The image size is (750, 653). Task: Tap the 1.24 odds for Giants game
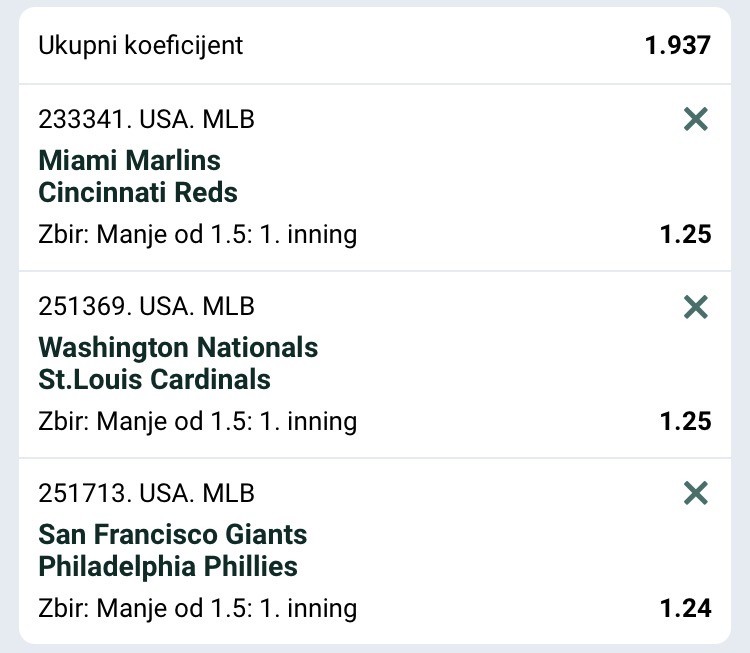(685, 608)
